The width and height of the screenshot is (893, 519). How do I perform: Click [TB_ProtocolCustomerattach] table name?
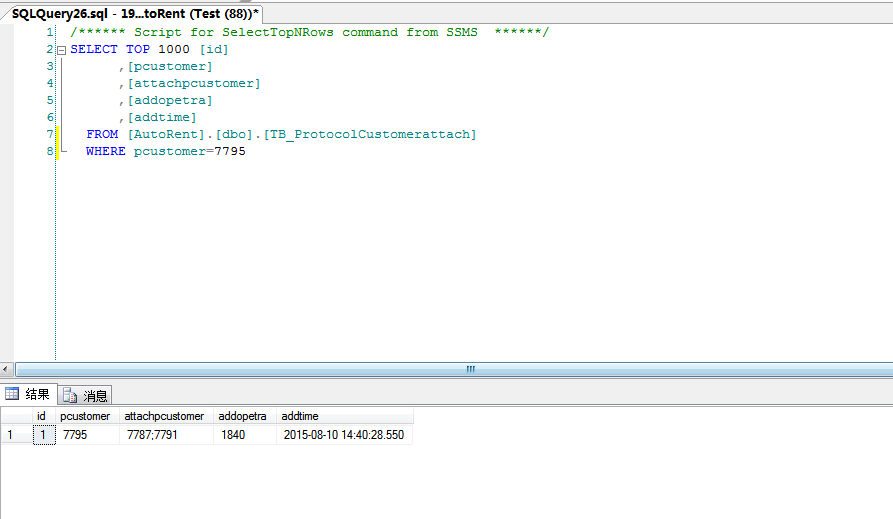click(x=370, y=134)
